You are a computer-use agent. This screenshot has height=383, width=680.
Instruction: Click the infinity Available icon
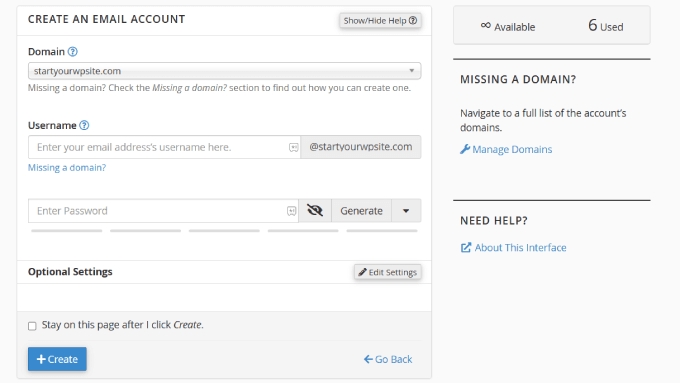point(486,26)
